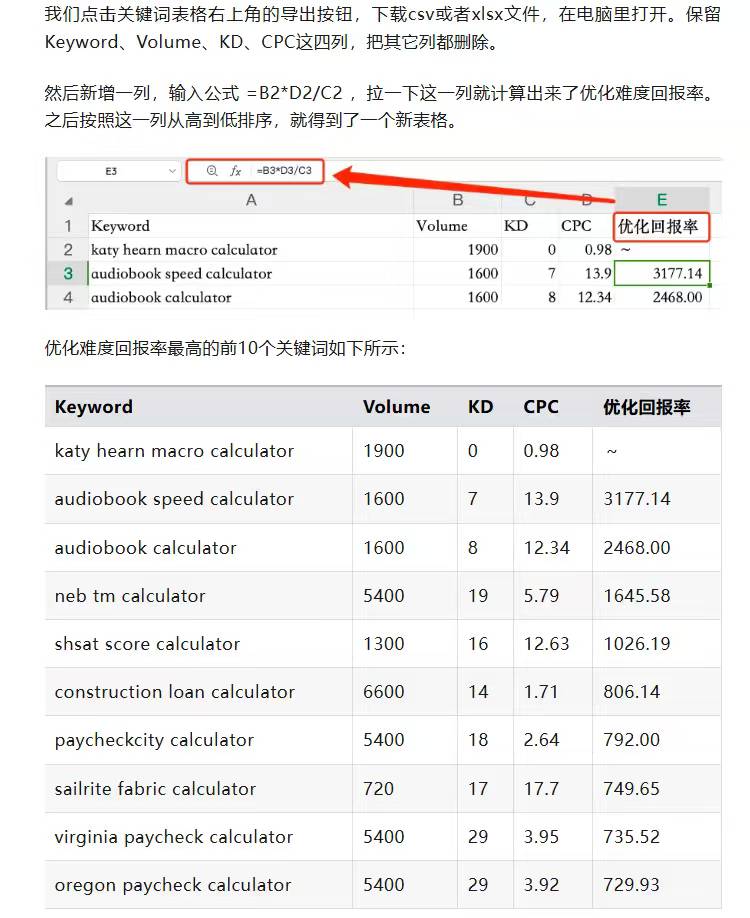Click cell E3 showing 3177.14 in spreadsheet

(662, 273)
